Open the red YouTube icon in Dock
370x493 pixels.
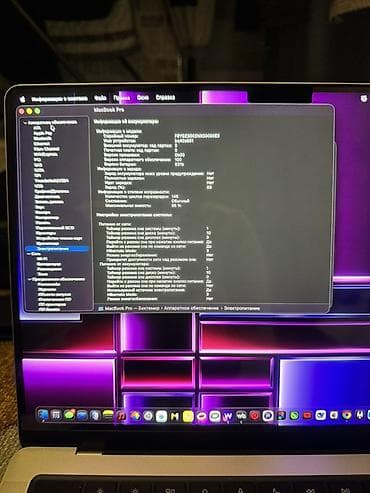(x=307, y=415)
